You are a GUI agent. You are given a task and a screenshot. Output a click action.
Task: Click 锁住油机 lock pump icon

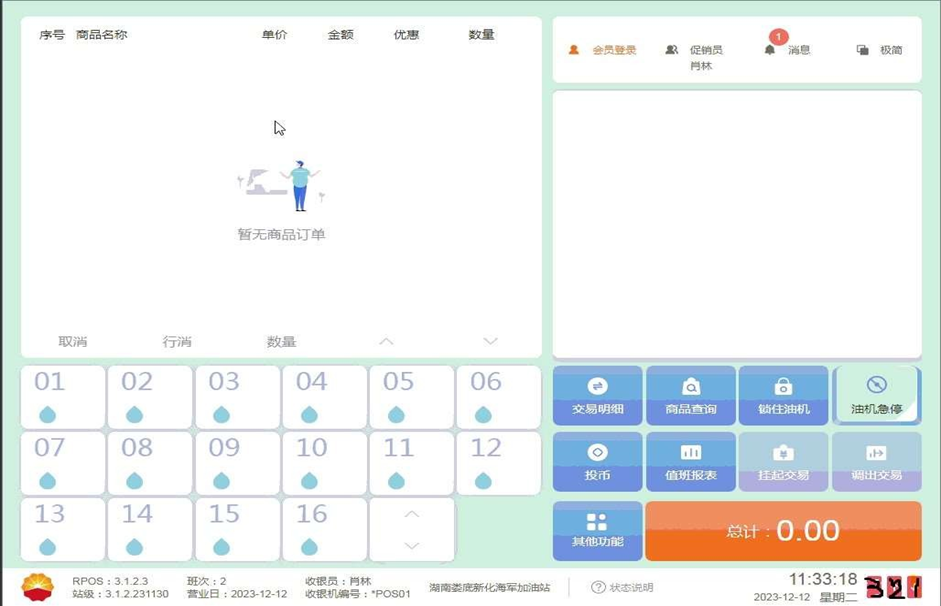click(x=783, y=387)
